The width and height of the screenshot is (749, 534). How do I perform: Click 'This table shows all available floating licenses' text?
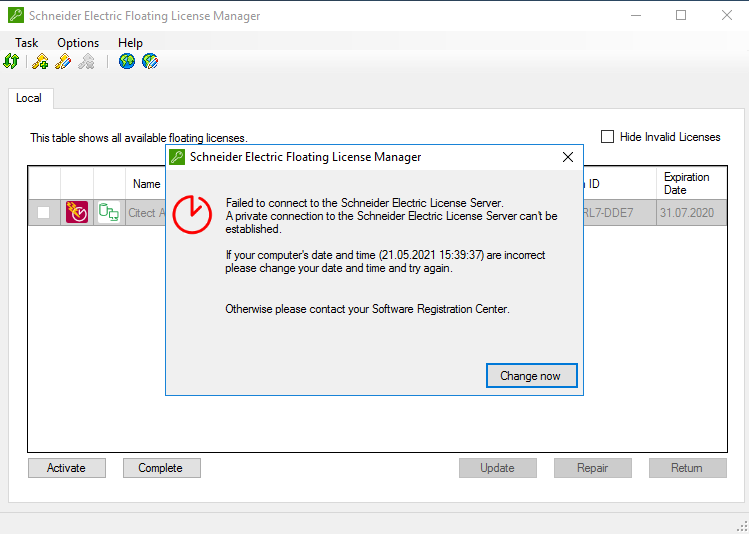[x=139, y=138]
